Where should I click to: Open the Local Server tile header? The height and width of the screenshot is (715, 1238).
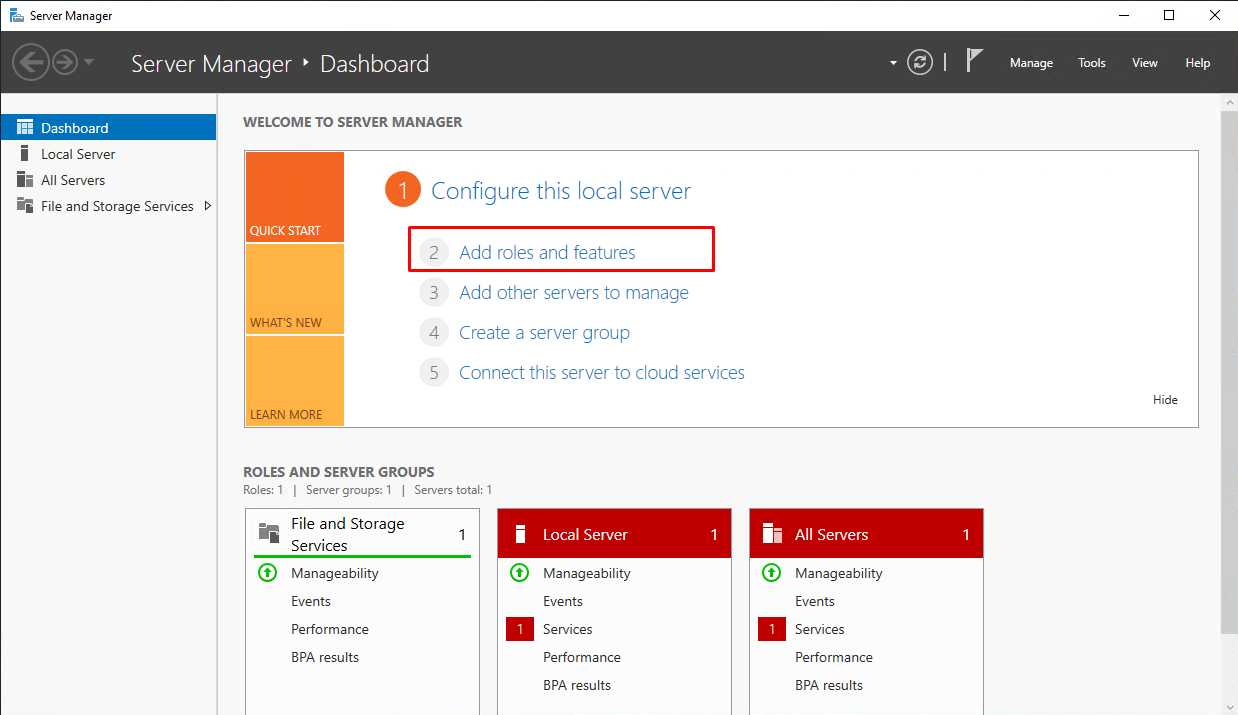(614, 534)
